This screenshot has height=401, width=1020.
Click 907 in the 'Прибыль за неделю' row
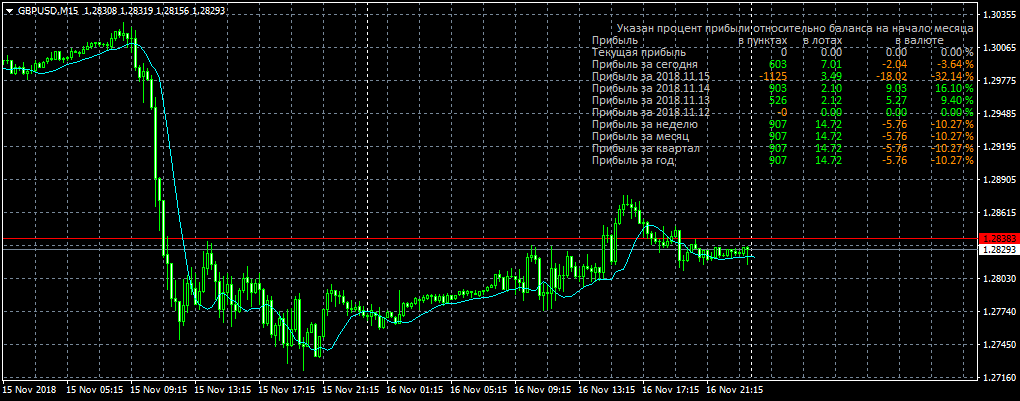778,124
